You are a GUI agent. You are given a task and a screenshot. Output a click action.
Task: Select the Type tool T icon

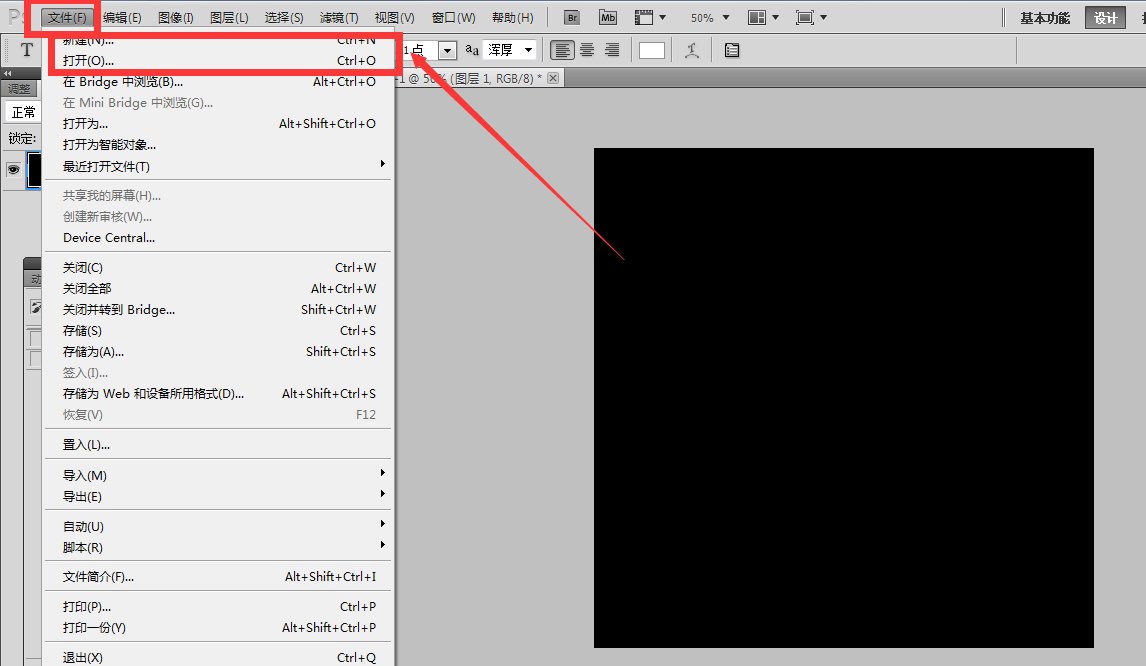pos(27,50)
